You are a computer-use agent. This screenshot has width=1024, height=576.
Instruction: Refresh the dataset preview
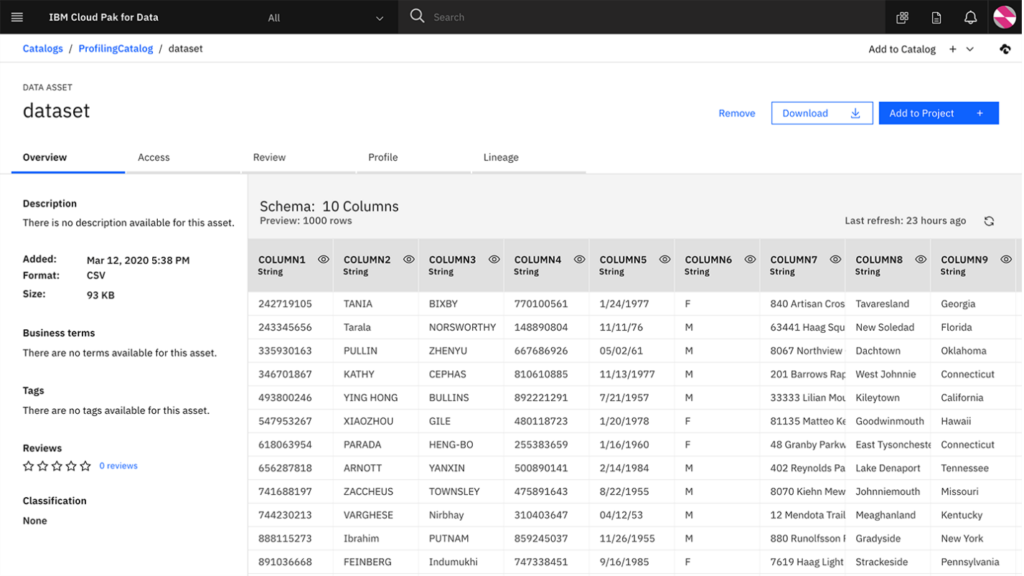tap(988, 222)
